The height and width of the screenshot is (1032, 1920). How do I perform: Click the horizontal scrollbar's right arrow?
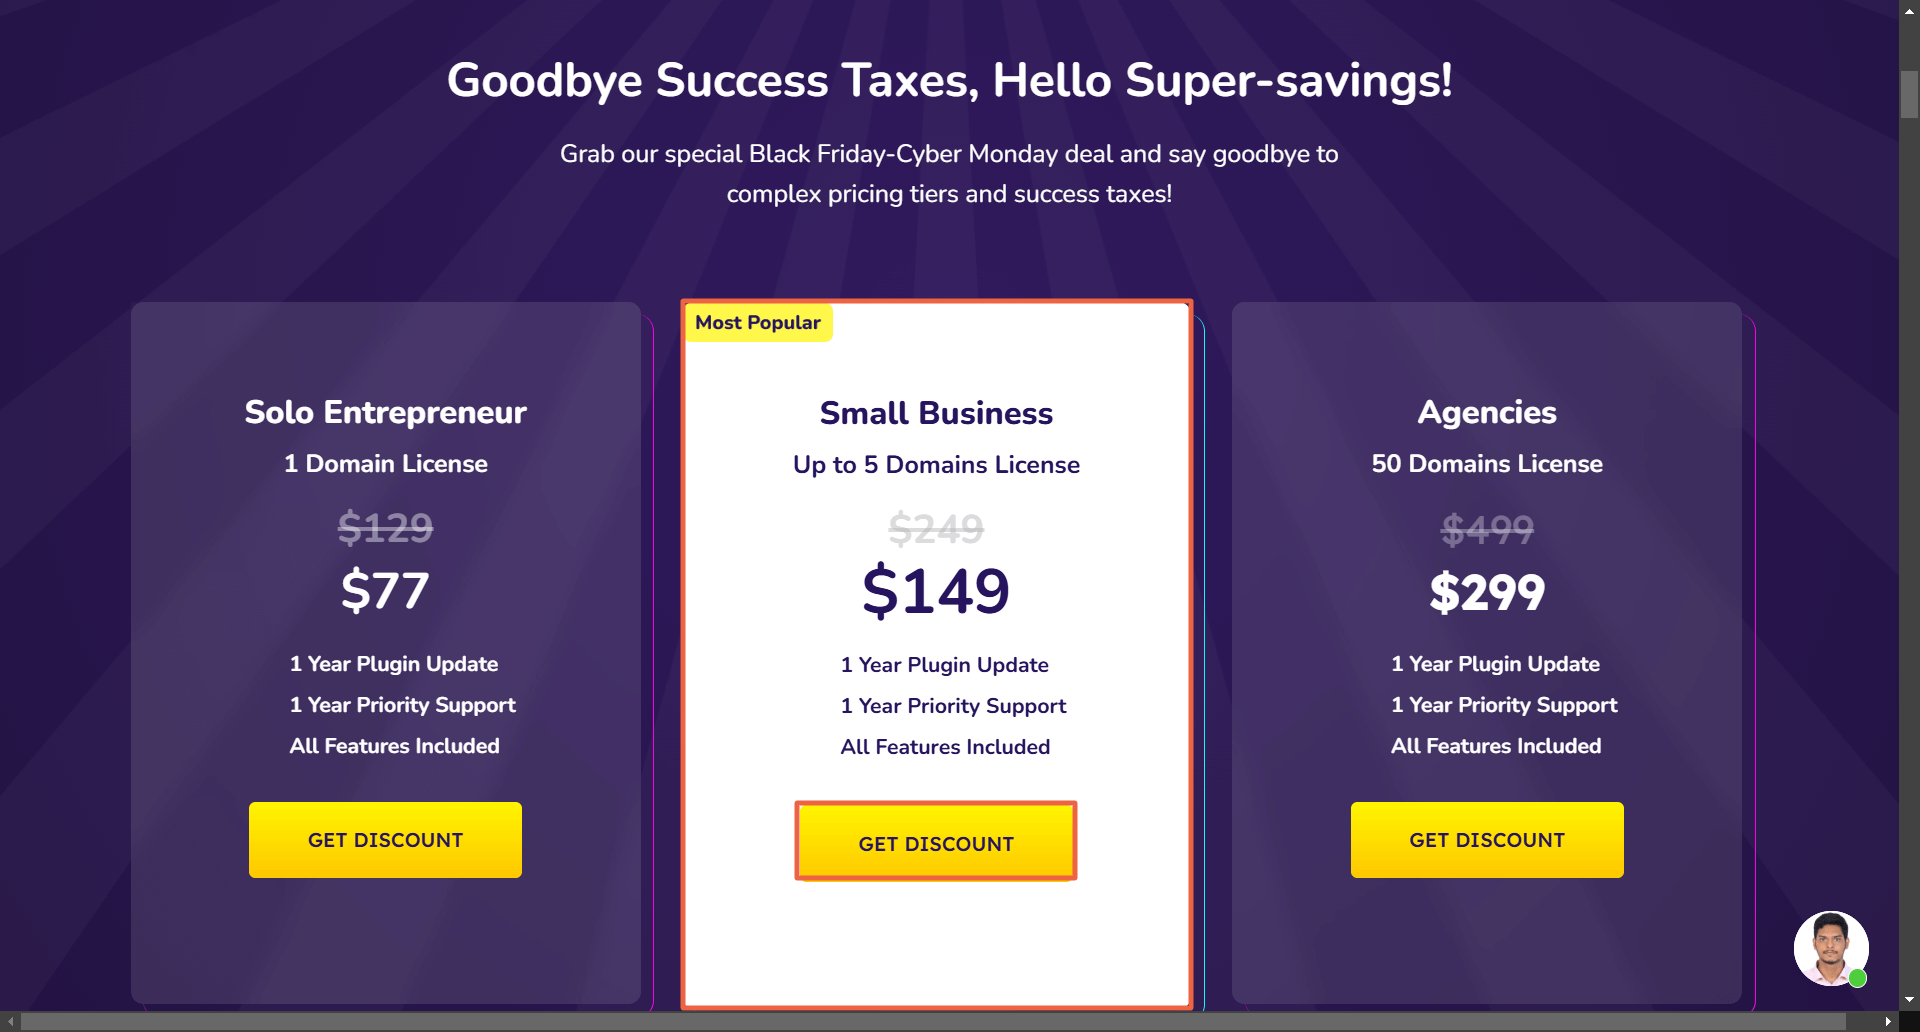[1887, 1022]
